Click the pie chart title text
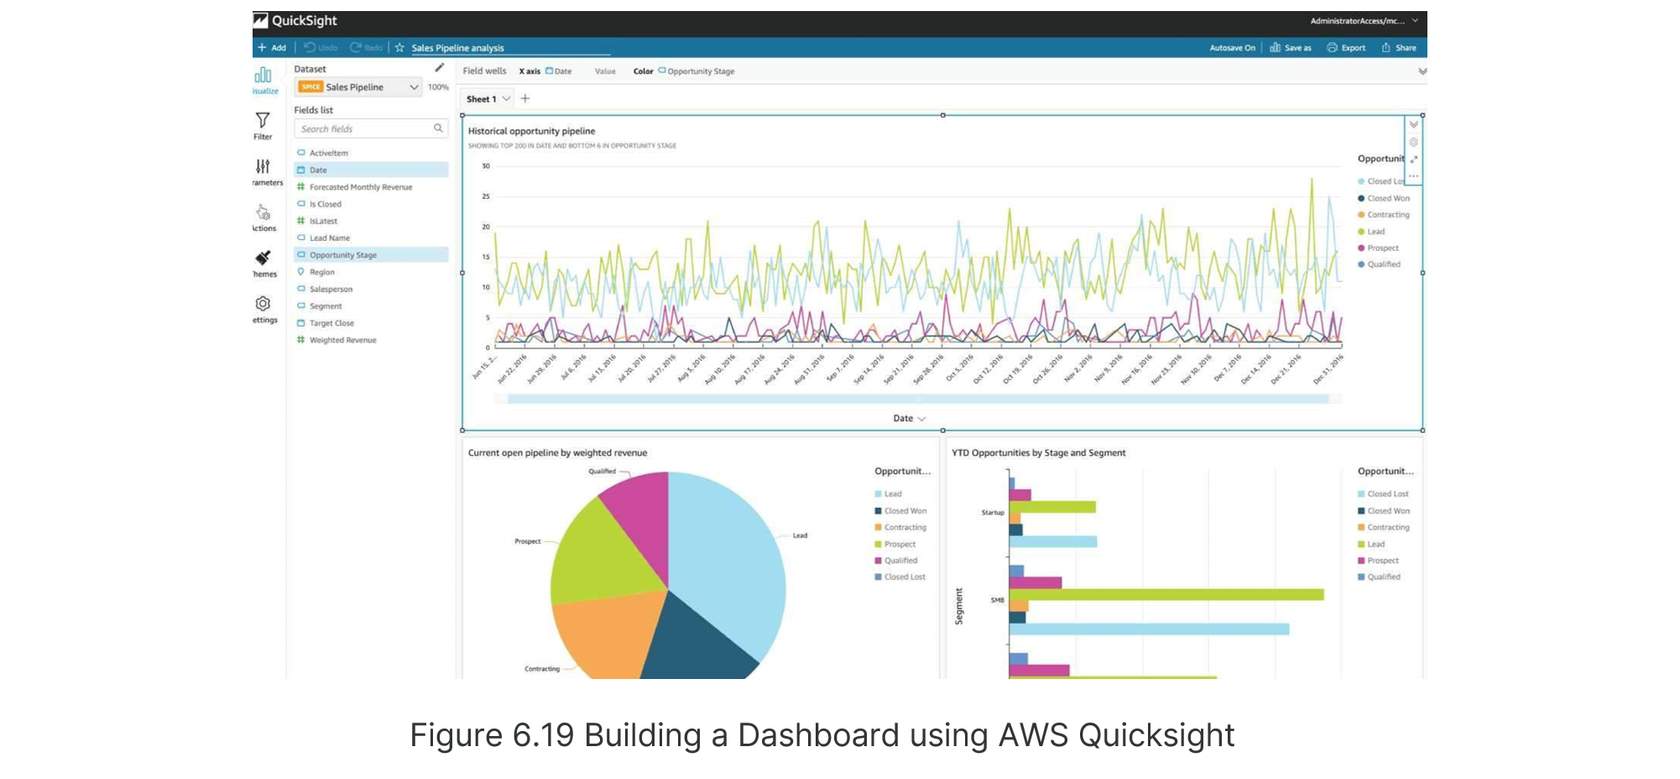Screen dimensions: 1680x779 (x=557, y=453)
